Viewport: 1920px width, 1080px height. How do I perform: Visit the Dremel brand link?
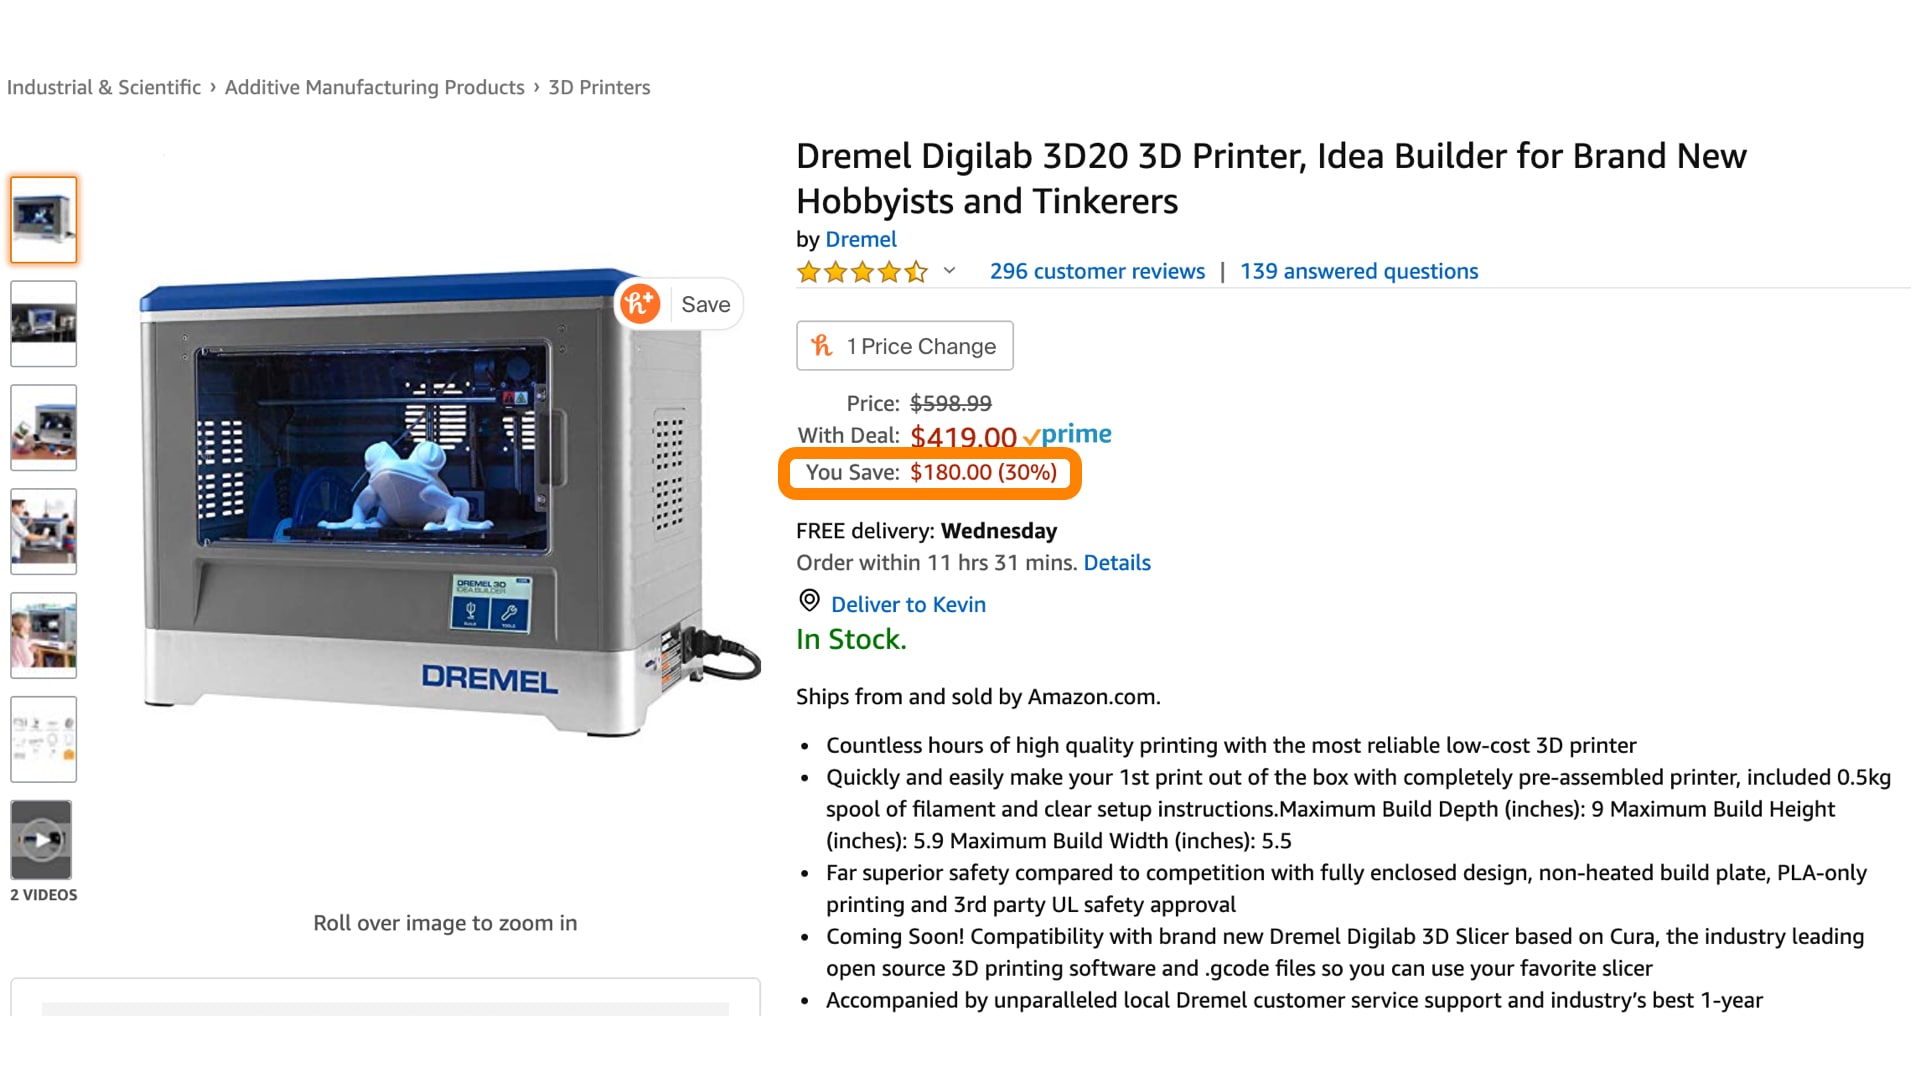coord(861,239)
